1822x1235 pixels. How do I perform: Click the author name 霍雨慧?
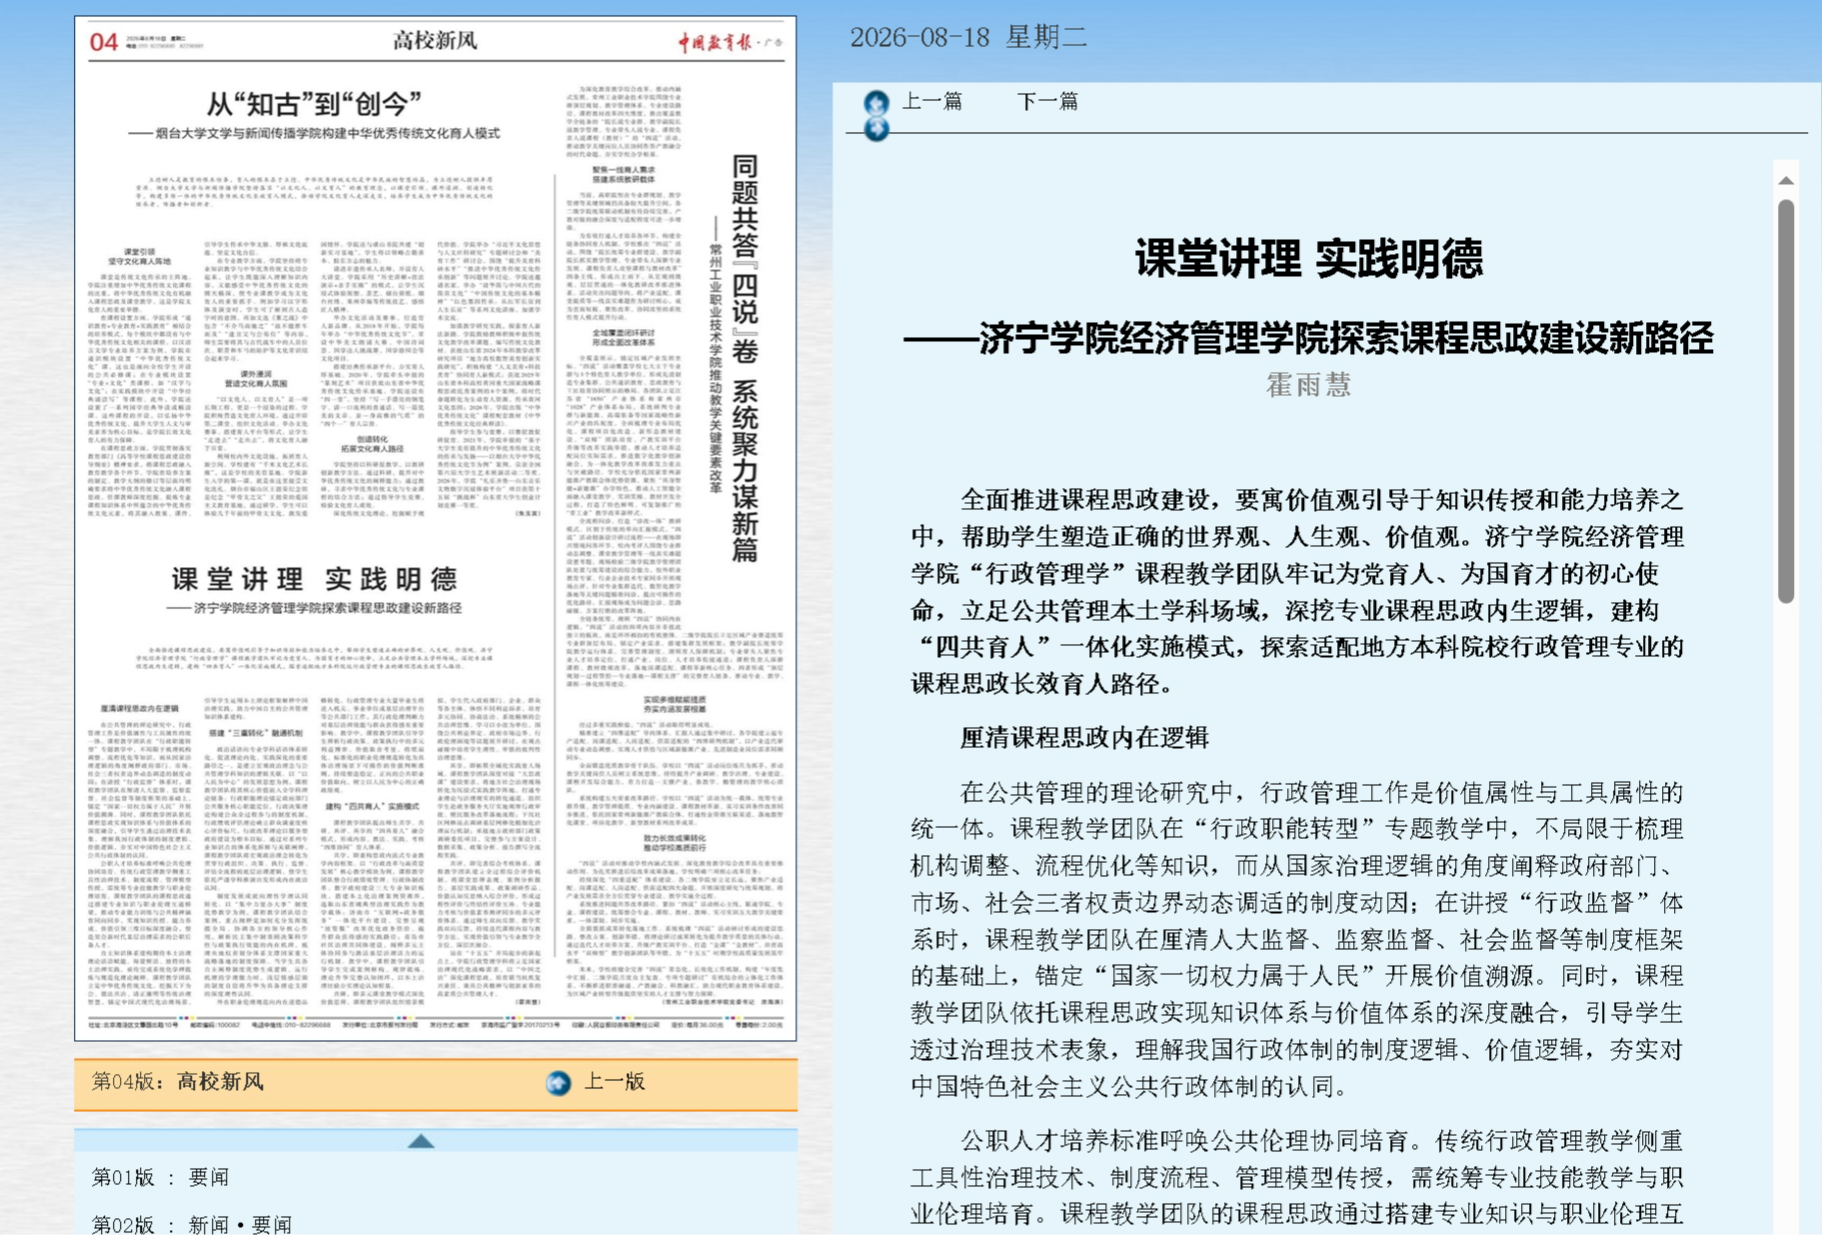[x=1308, y=385]
